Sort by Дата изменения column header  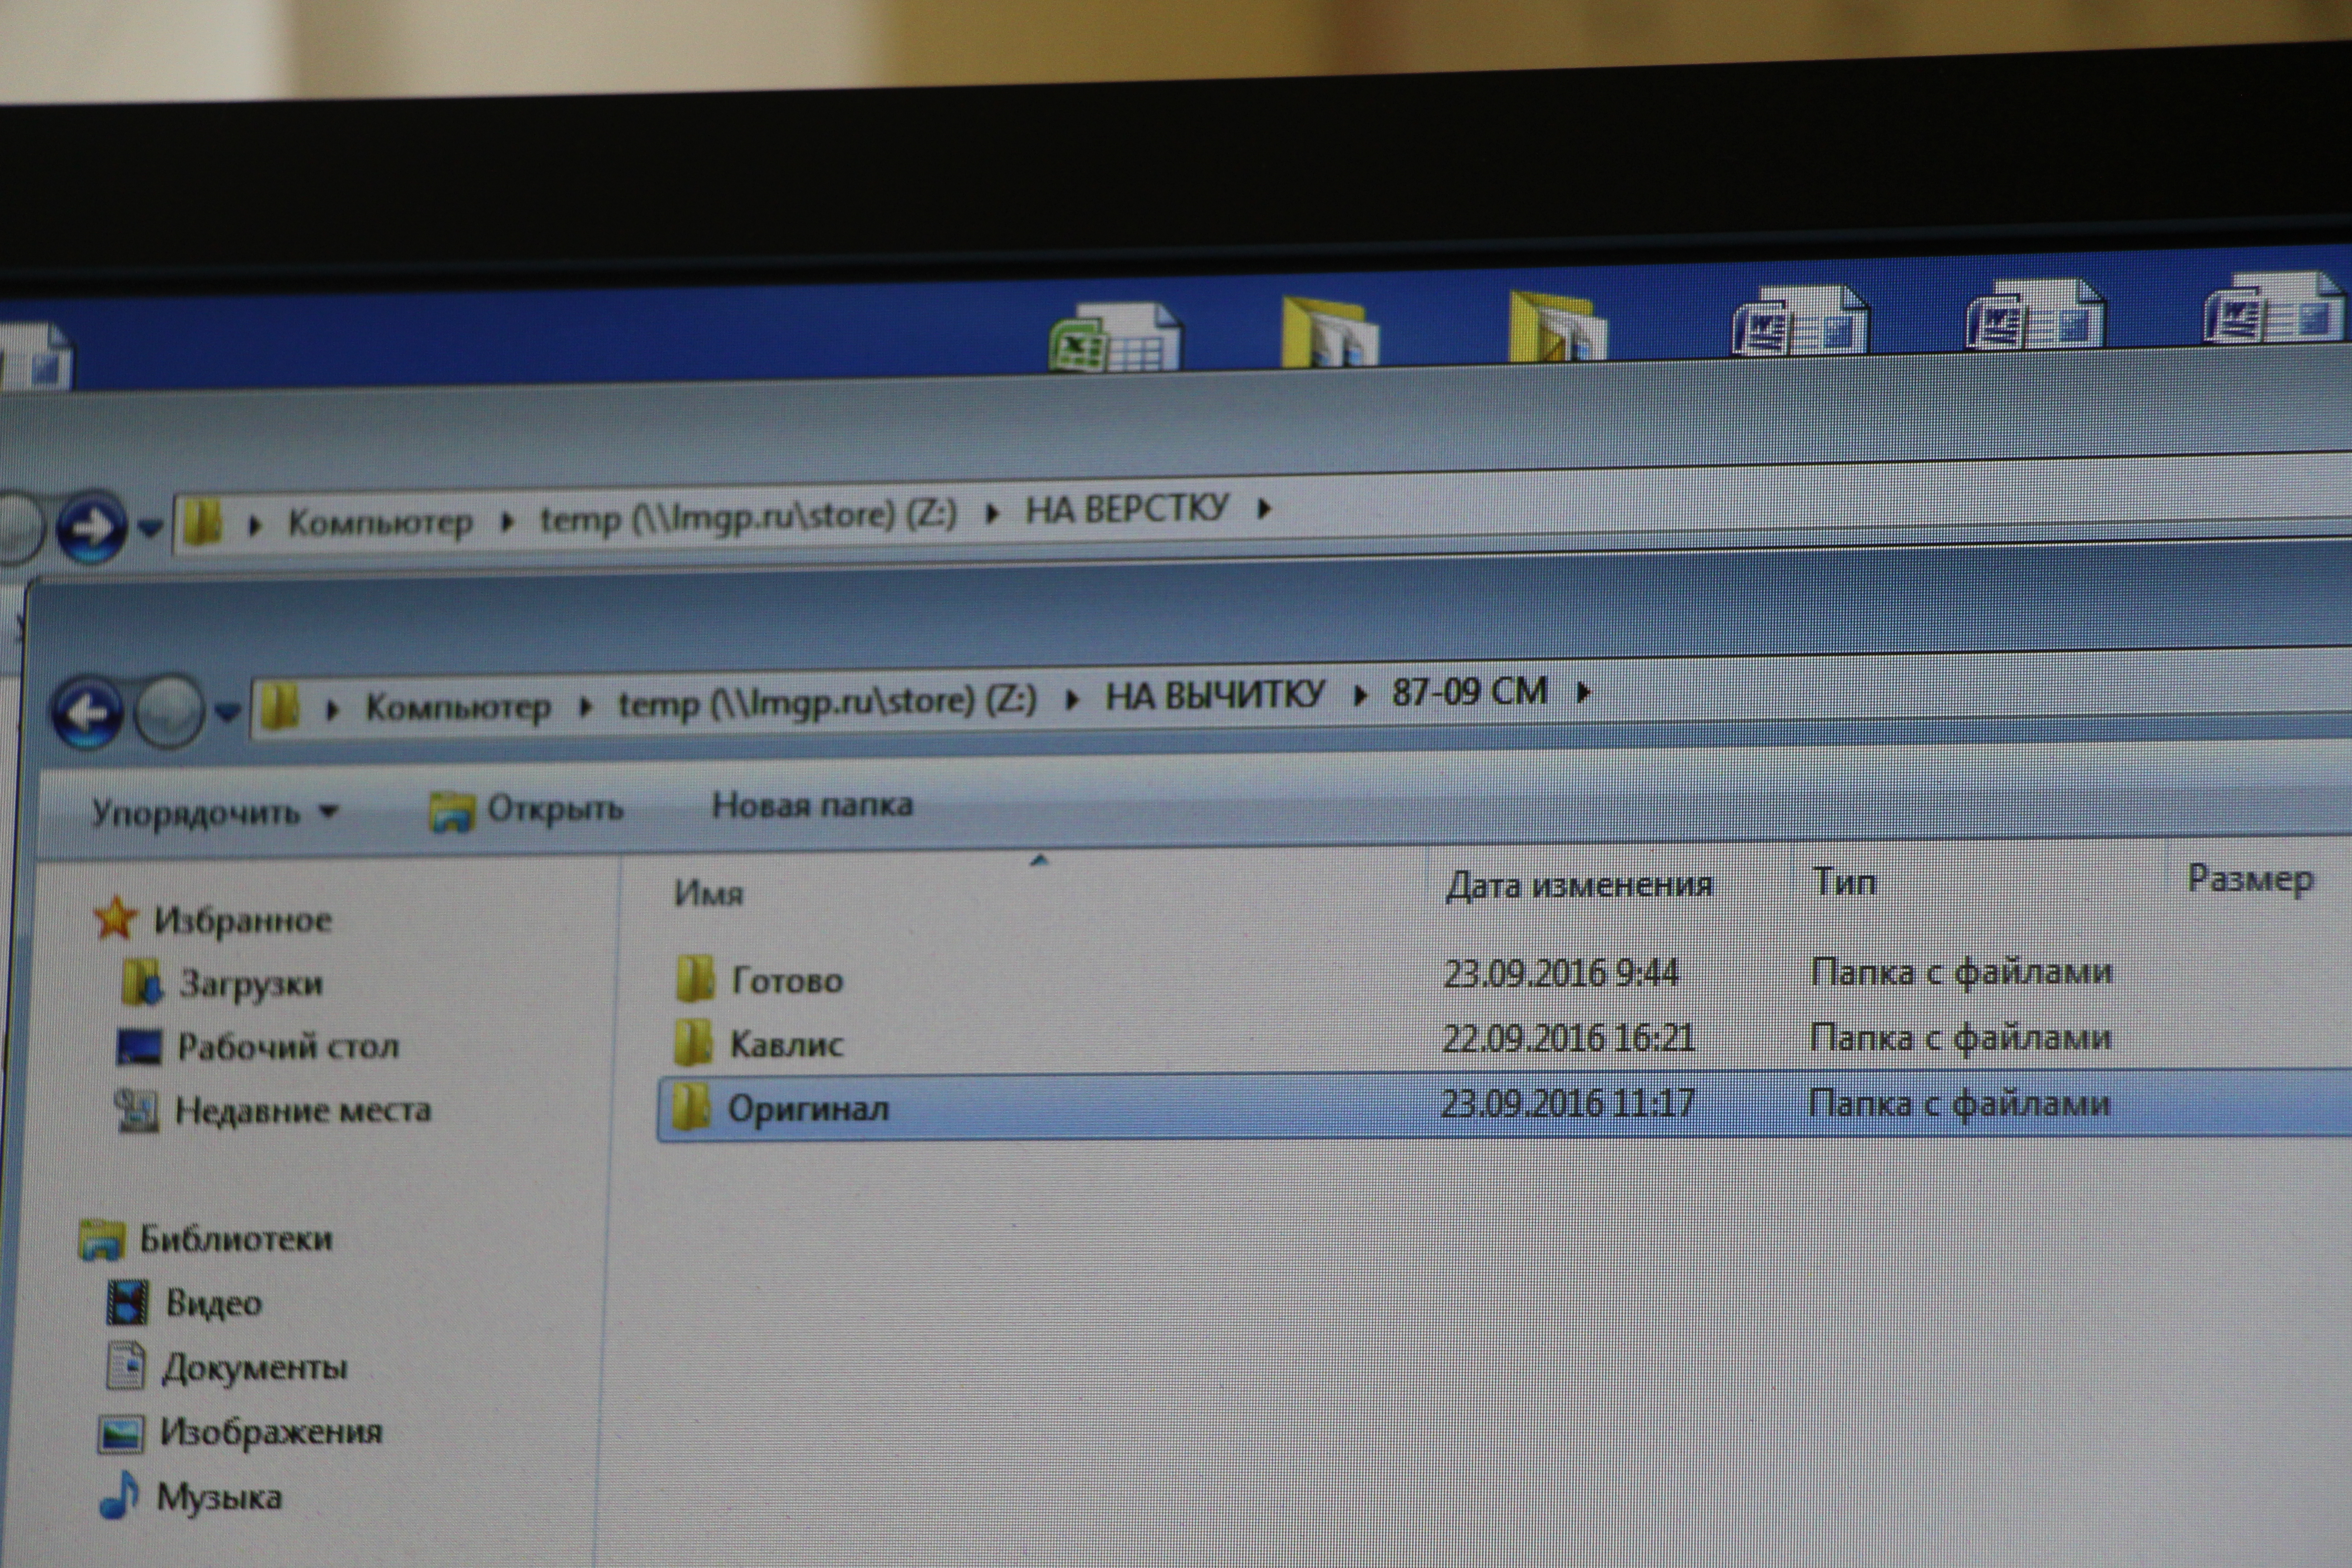tap(1578, 885)
